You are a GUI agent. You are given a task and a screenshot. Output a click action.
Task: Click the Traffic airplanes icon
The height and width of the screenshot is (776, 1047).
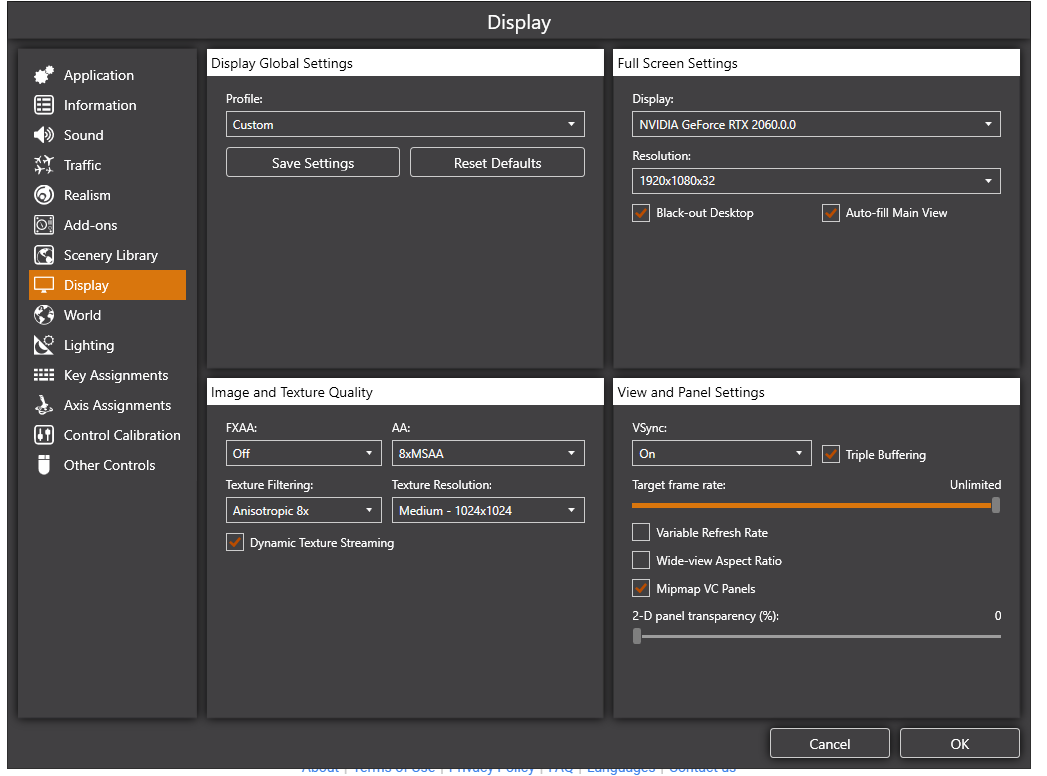44,165
